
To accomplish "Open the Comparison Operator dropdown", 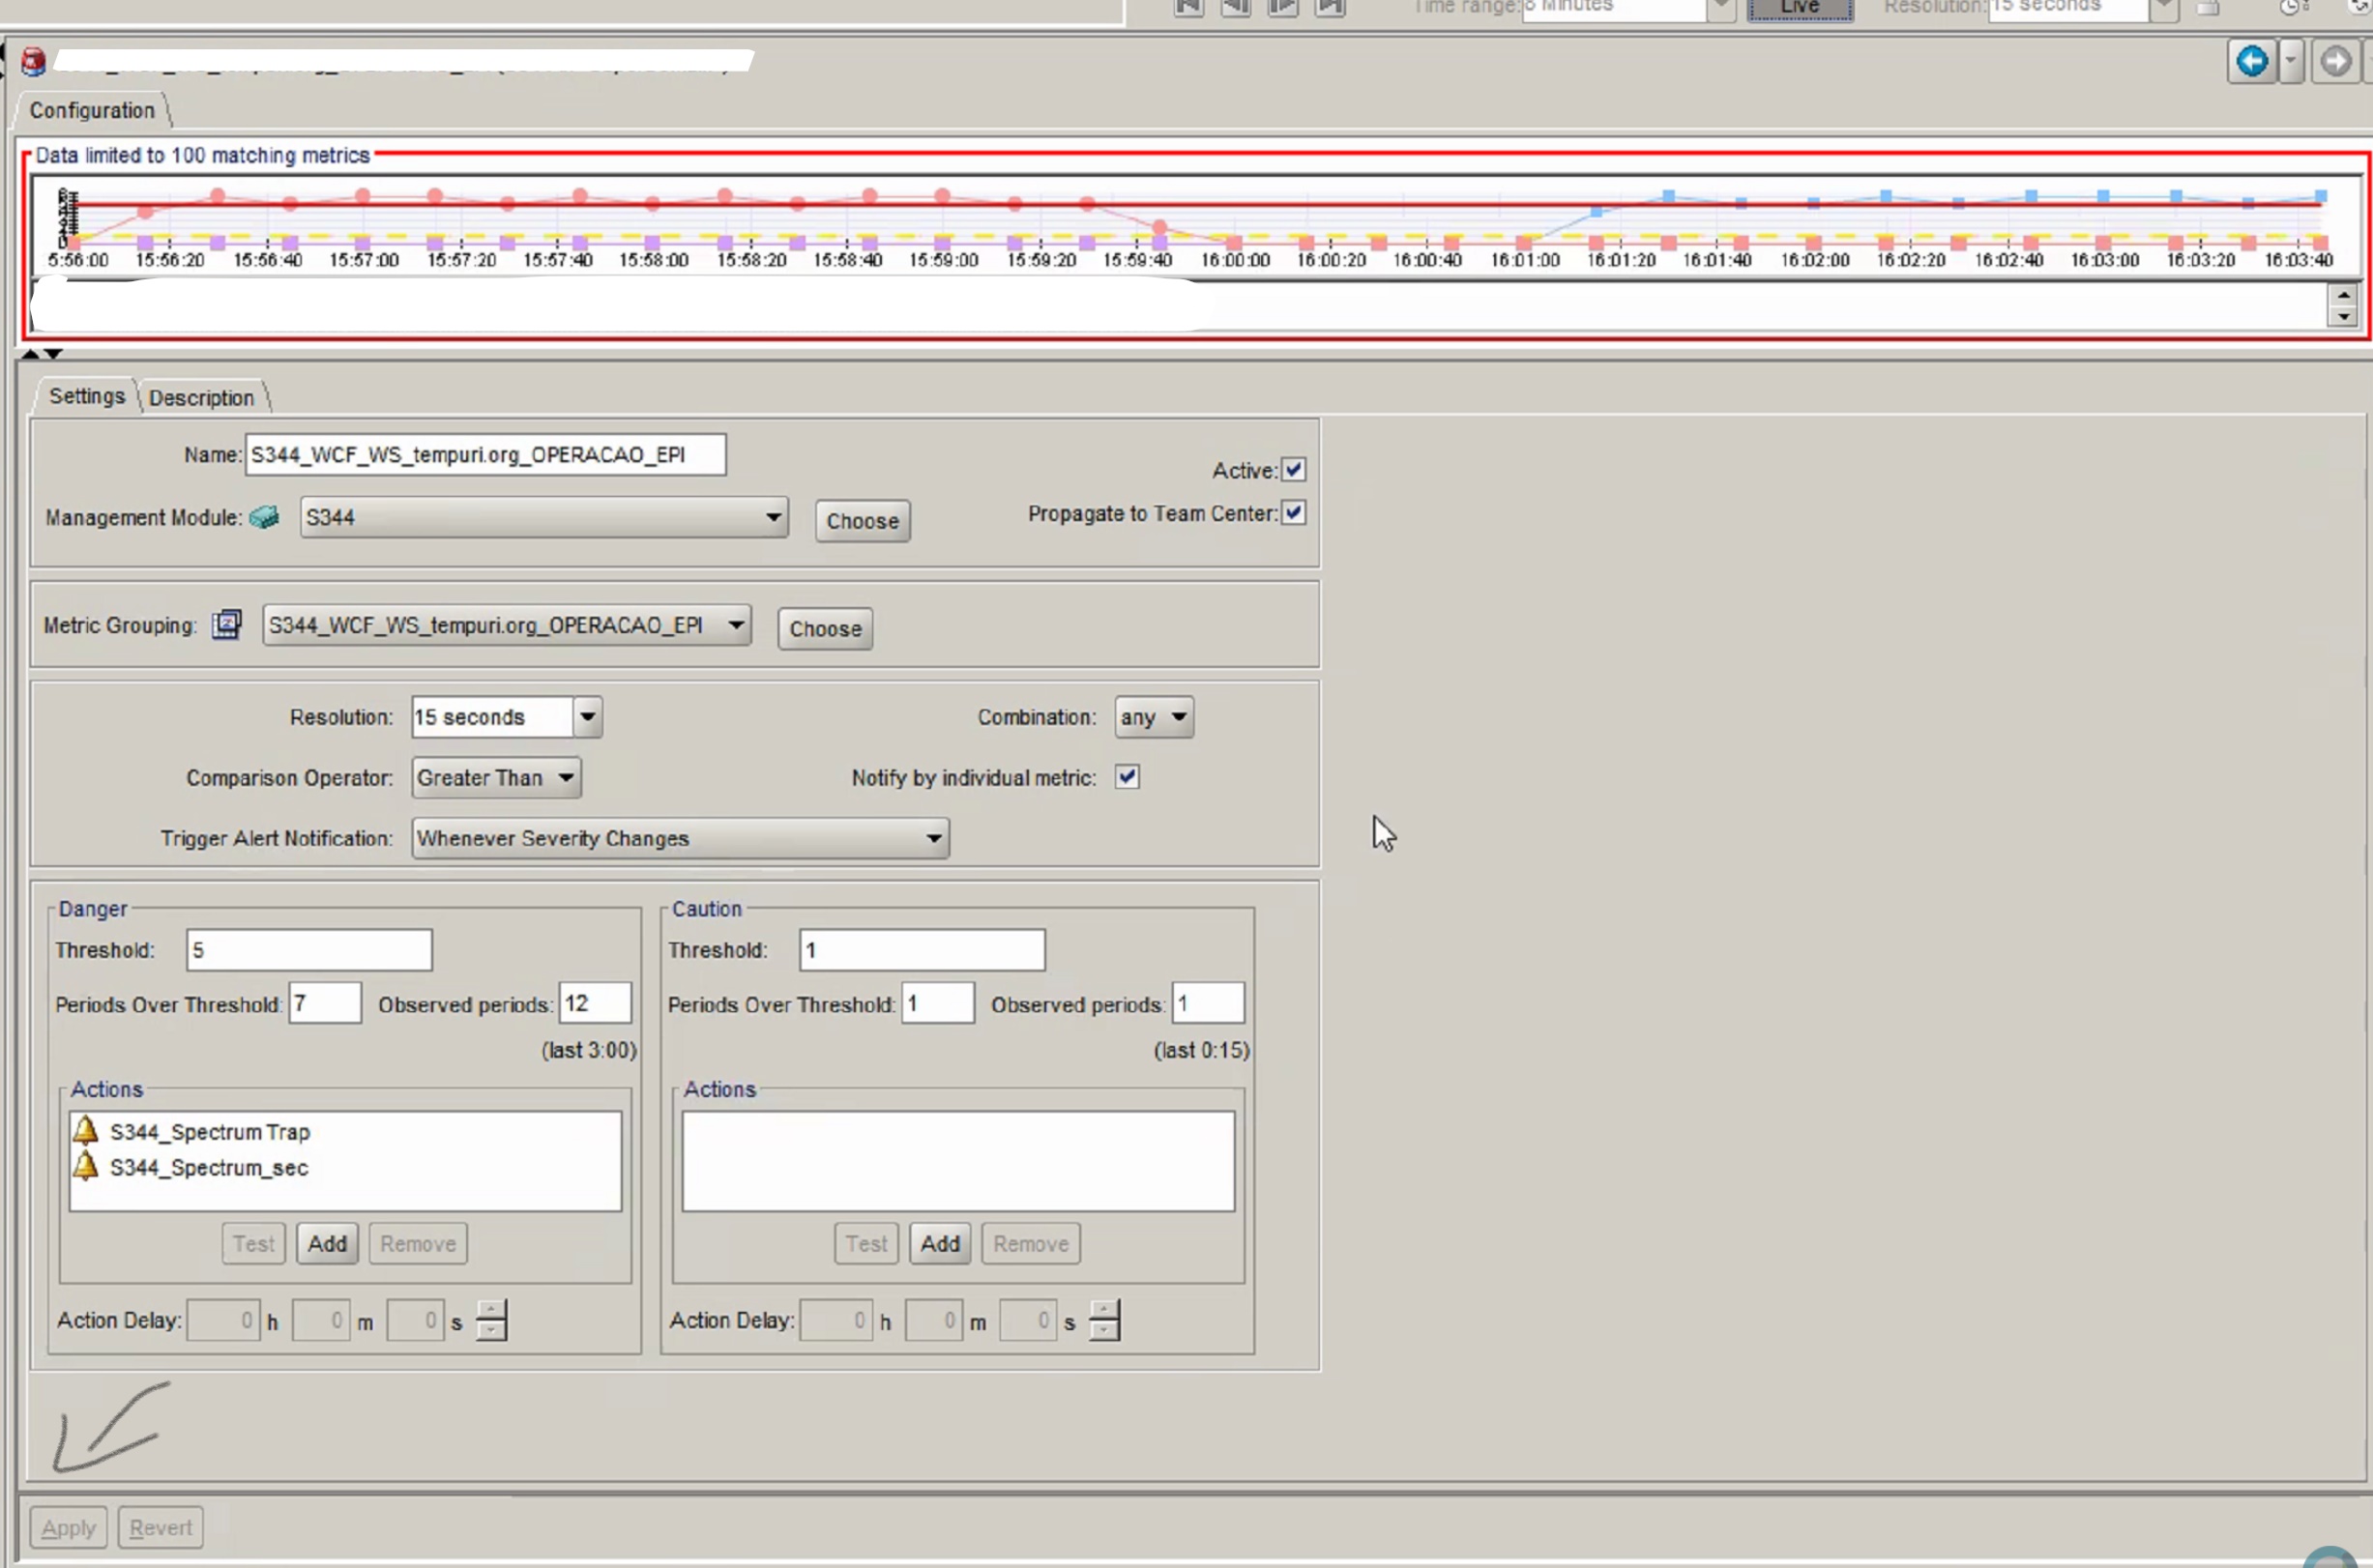I will (x=496, y=777).
